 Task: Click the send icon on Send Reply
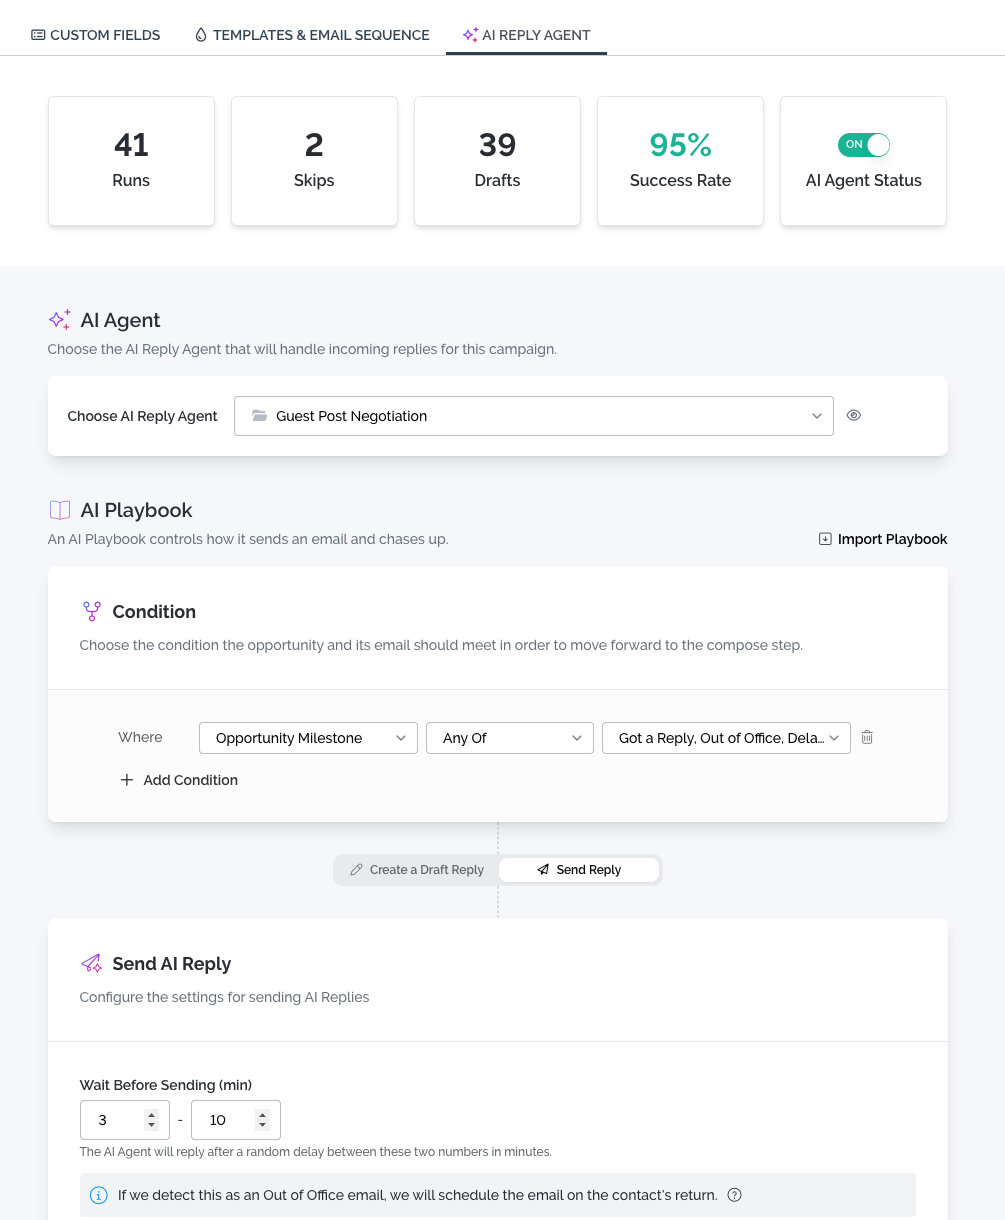[543, 870]
